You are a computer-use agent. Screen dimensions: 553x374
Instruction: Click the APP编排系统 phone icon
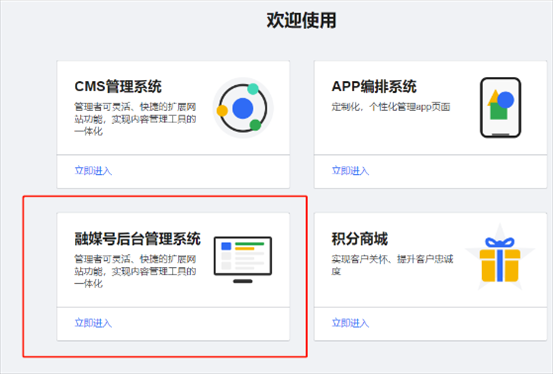(500, 108)
